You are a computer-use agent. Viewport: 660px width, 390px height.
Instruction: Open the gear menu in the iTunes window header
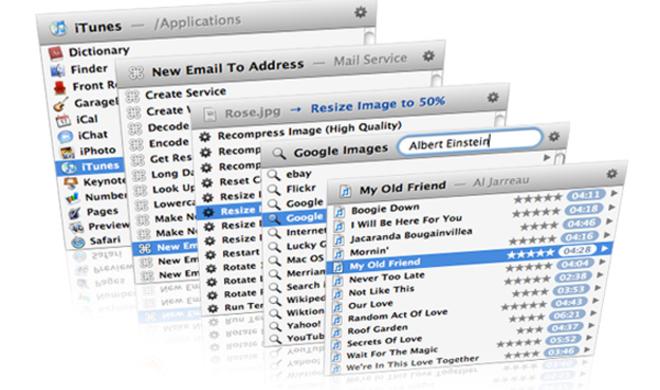pos(360,12)
